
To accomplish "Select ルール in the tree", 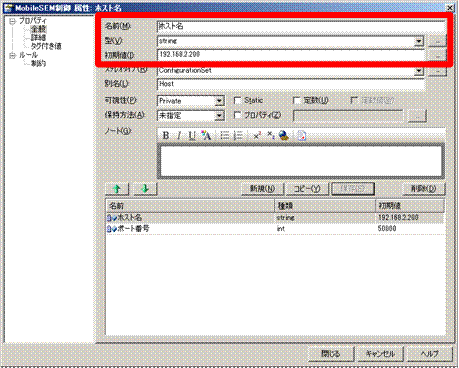I will coord(28,55).
